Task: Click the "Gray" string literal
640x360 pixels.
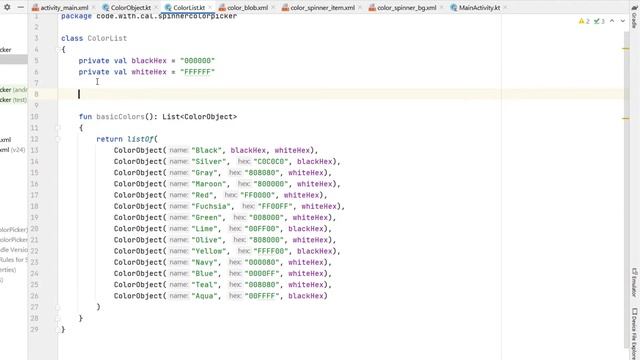Action: point(204,173)
